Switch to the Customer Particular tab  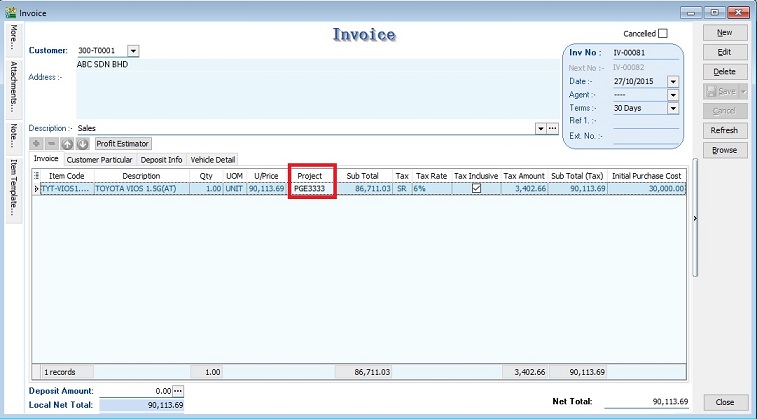click(x=99, y=160)
